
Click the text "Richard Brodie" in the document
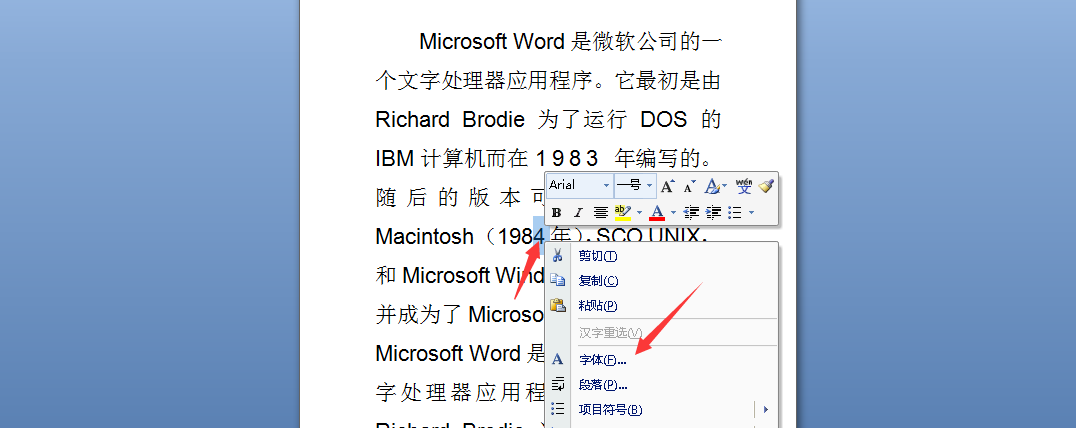(x=449, y=120)
